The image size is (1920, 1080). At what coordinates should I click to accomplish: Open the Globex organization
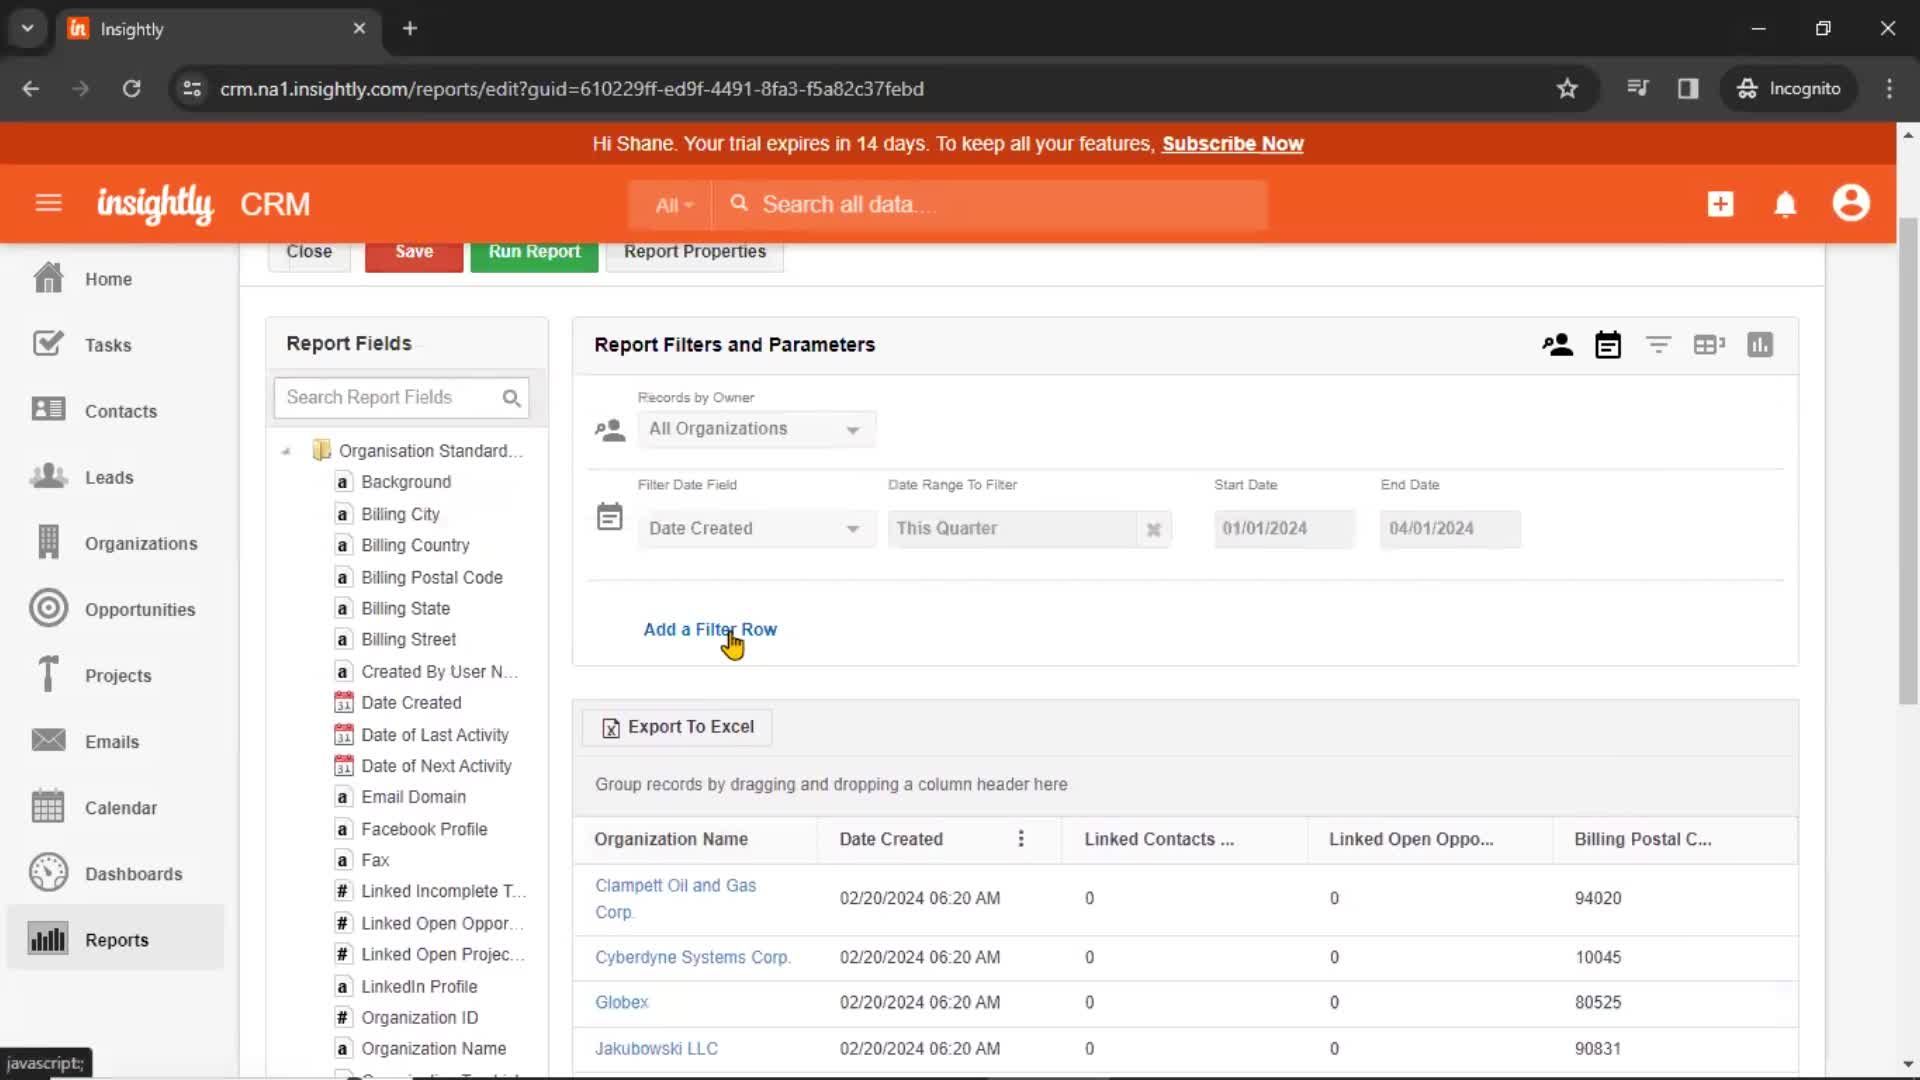click(x=622, y=1002)
